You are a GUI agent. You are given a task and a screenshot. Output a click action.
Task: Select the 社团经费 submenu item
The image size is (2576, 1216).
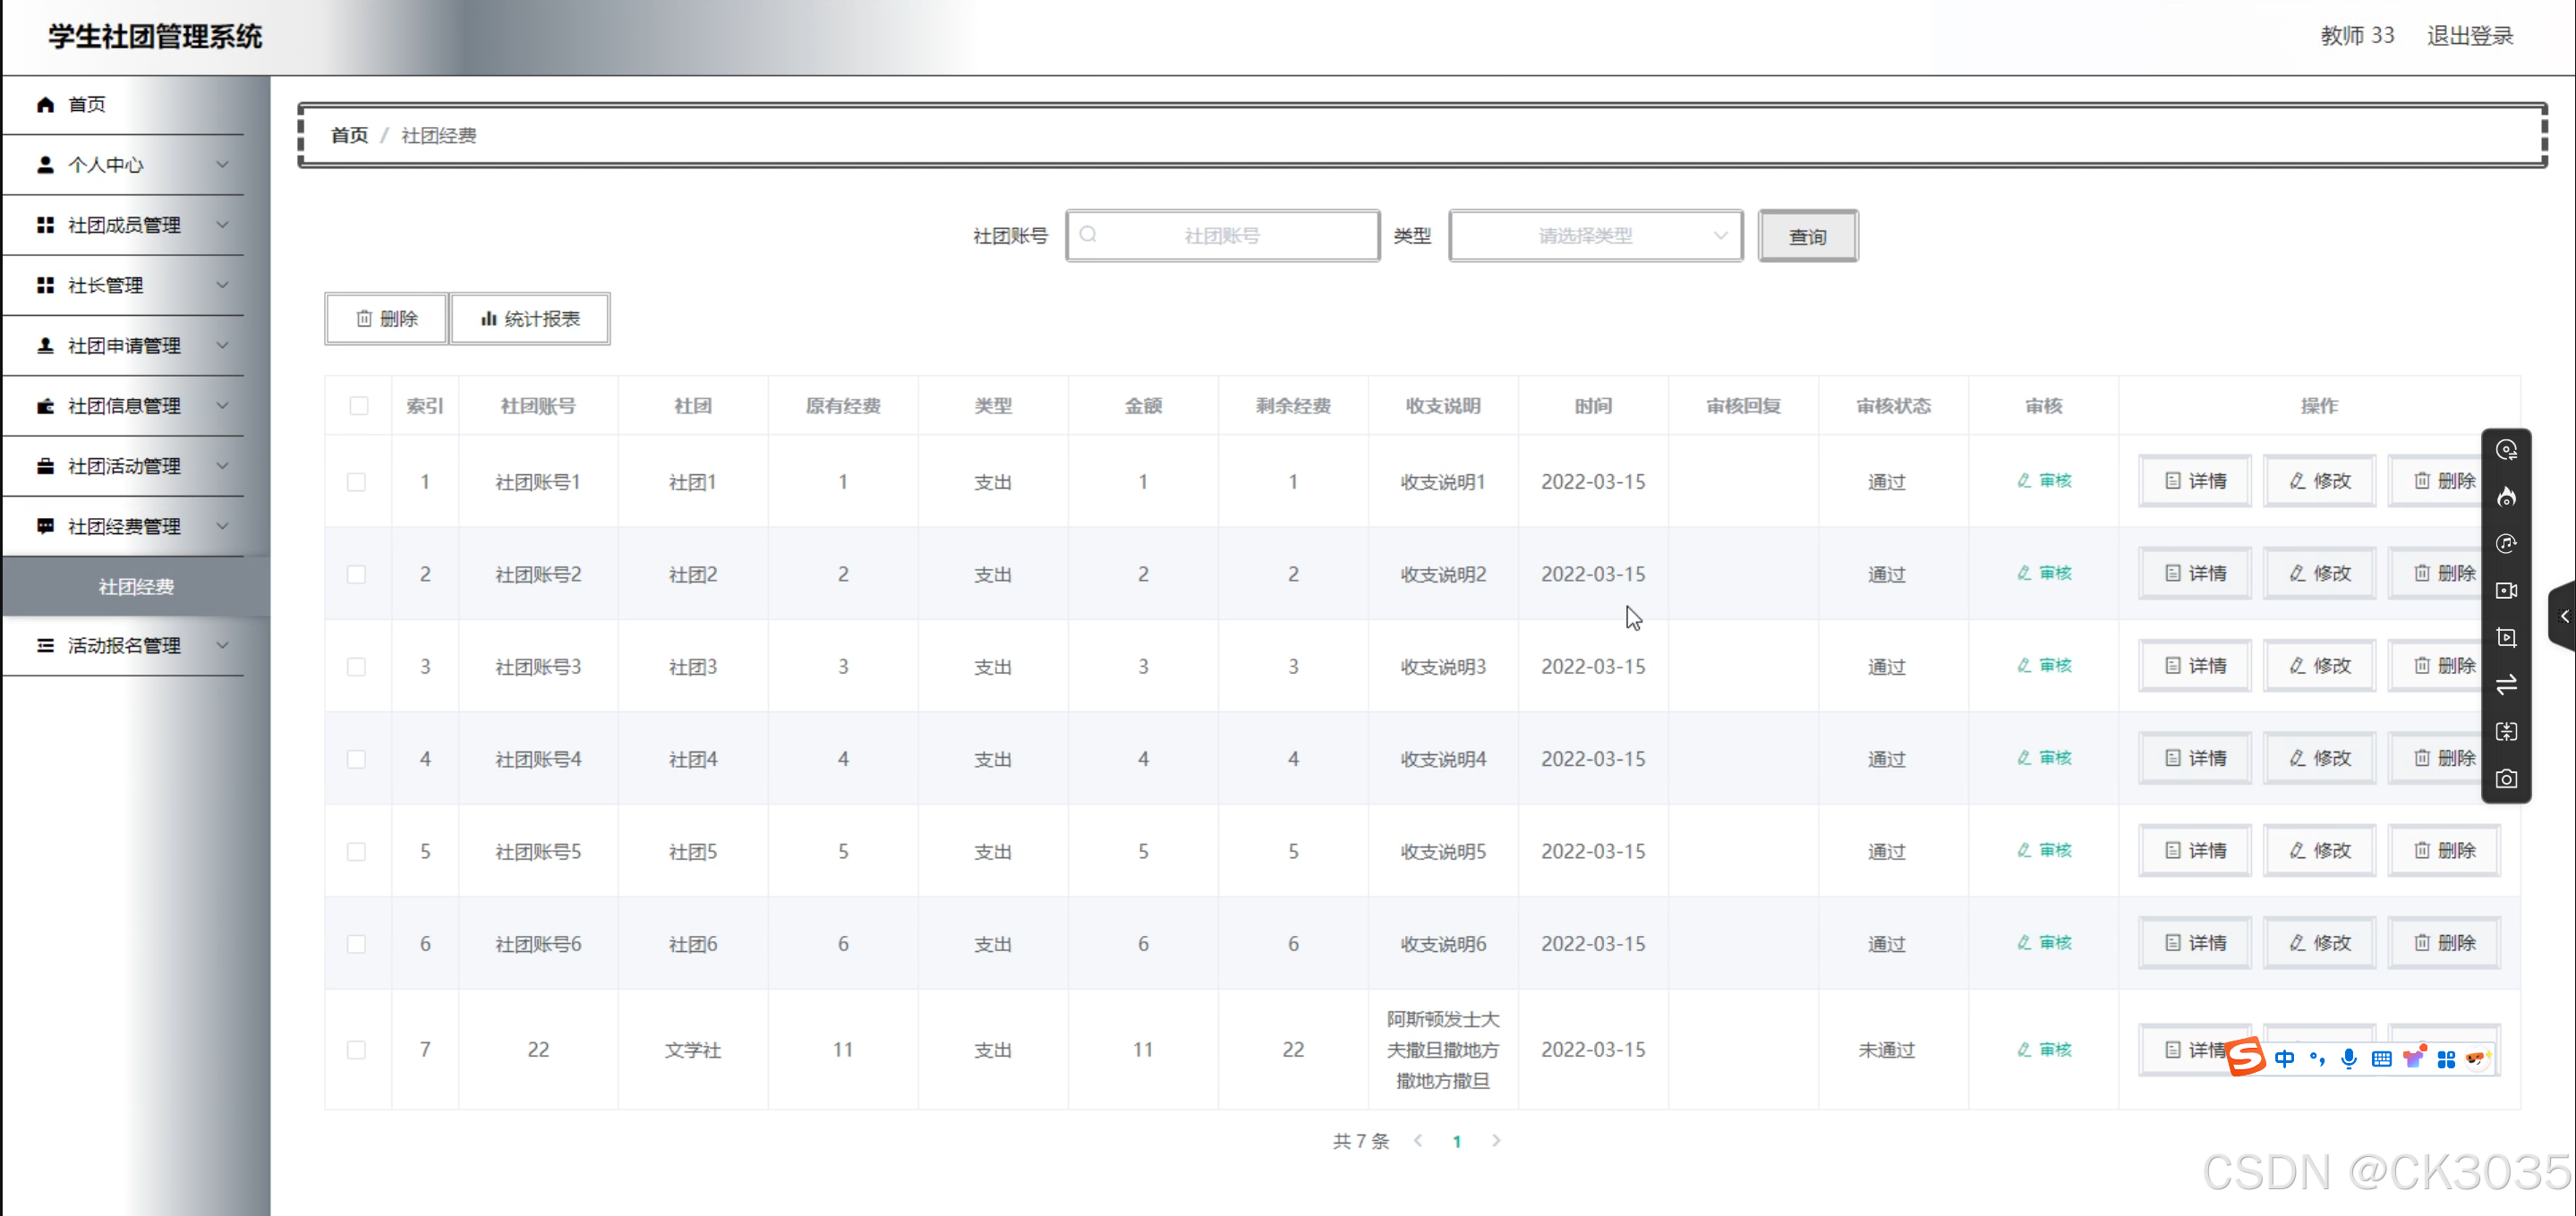click(136, 587)
